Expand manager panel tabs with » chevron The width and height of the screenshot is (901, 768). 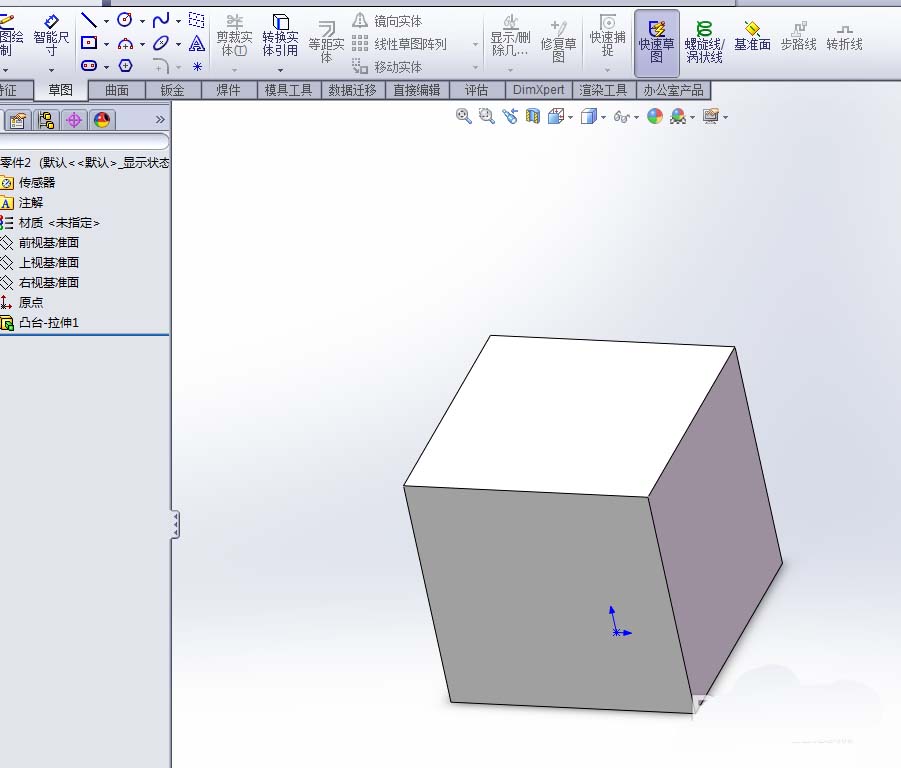160,119
